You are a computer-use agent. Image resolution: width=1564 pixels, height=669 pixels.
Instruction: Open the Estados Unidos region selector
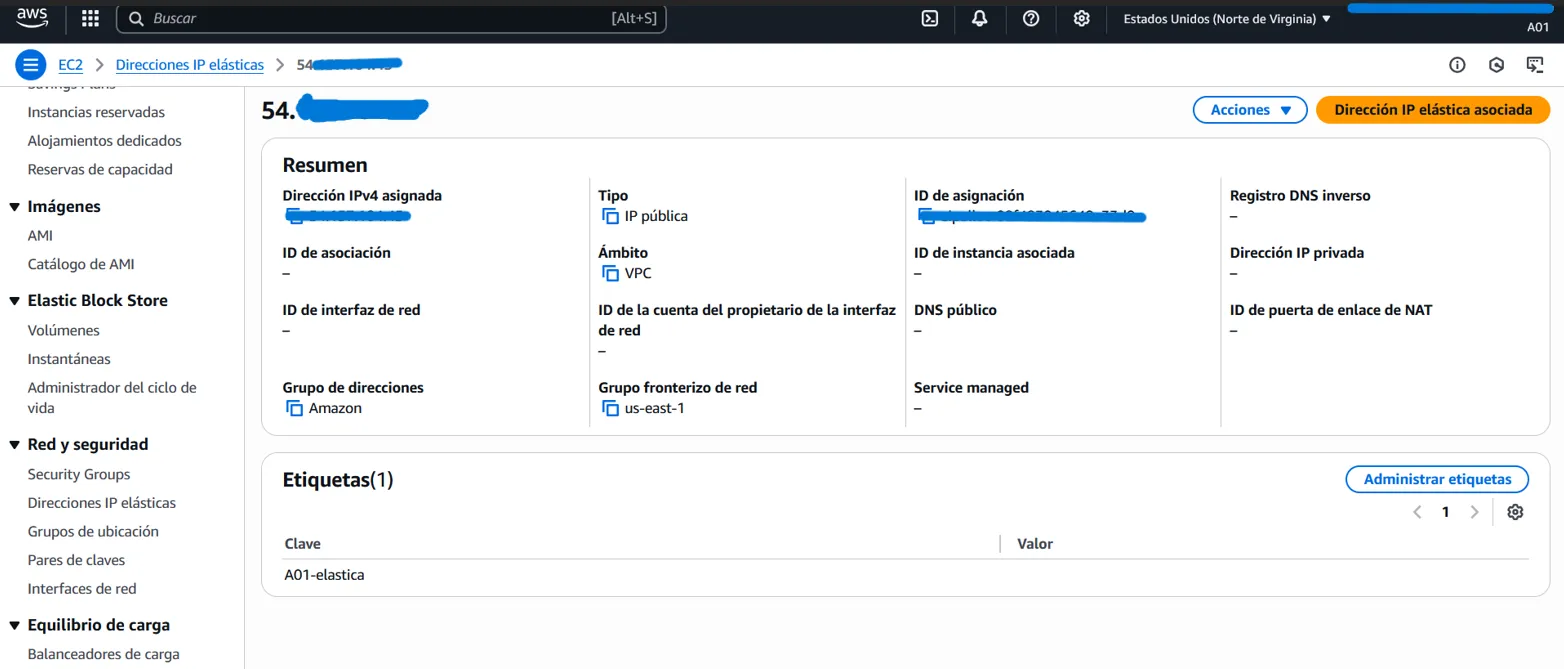coord(1227,18)
